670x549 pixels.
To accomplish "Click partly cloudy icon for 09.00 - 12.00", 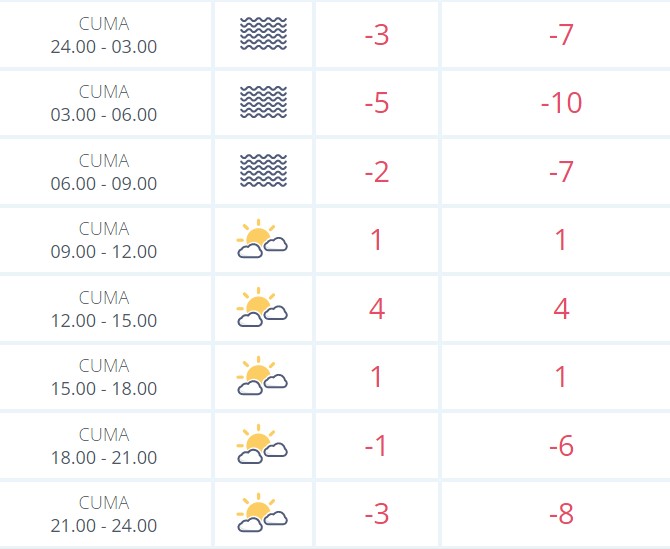I will [x=262, y=239].
